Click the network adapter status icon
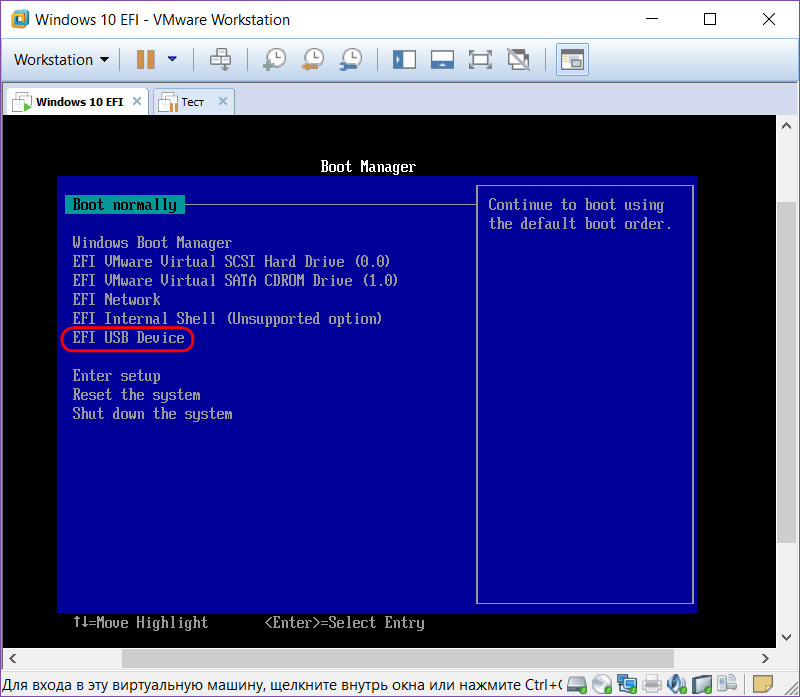The width and height of the screenshot is (800, 697). (627, 684)
